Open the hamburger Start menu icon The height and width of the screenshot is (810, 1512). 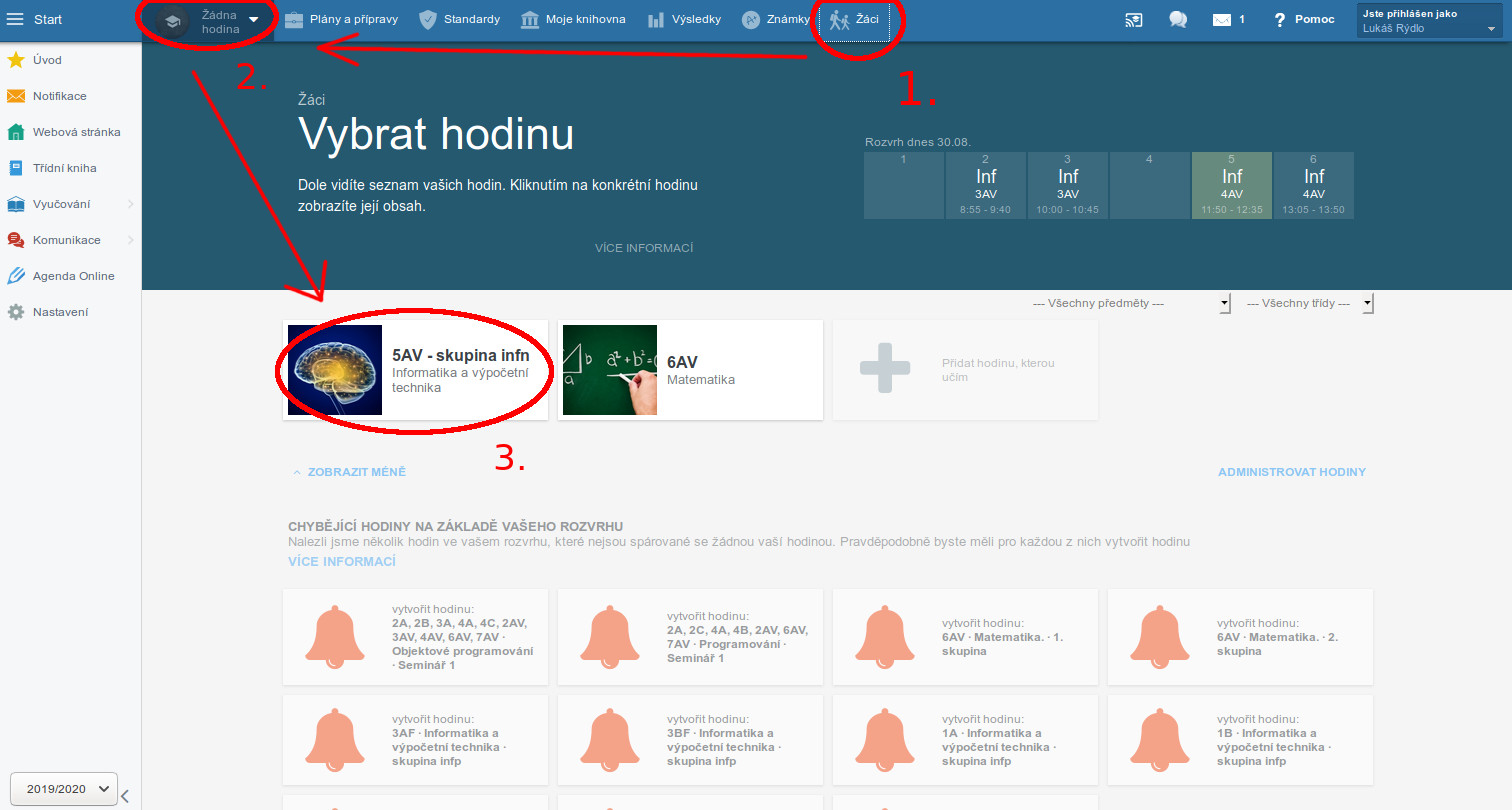click(15, 20)
